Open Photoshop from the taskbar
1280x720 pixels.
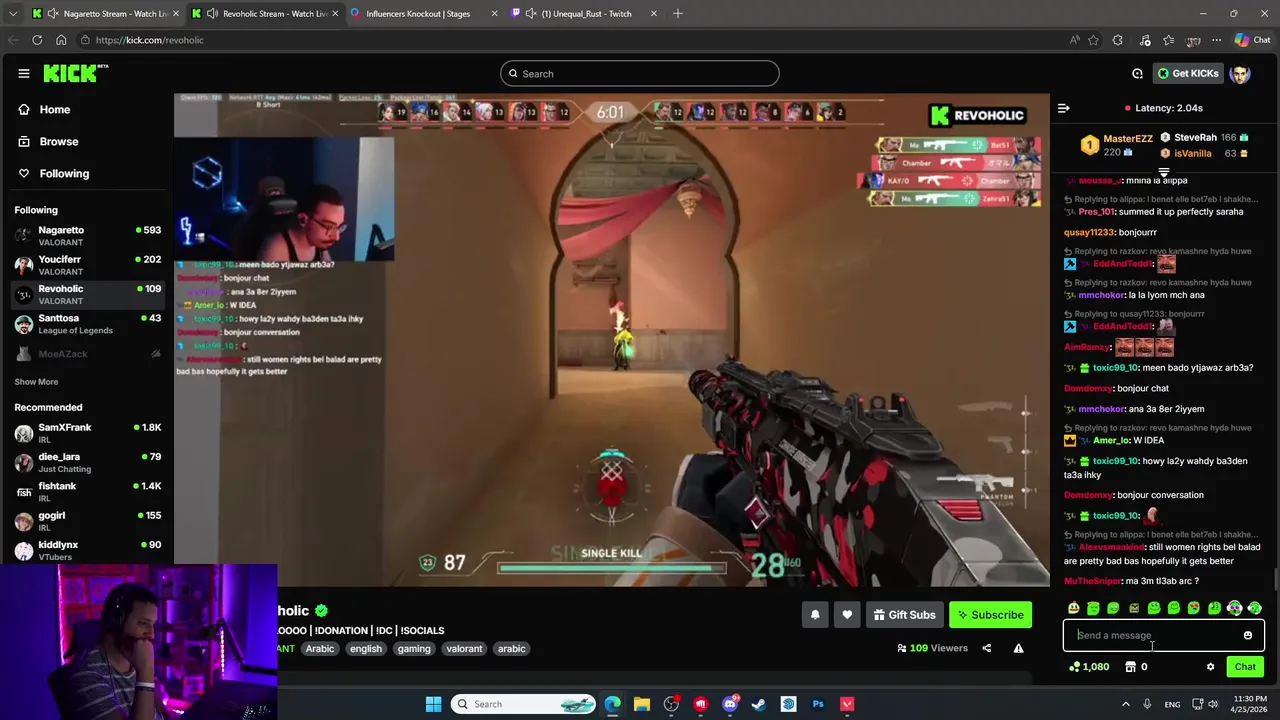click(x=818, y=704)
